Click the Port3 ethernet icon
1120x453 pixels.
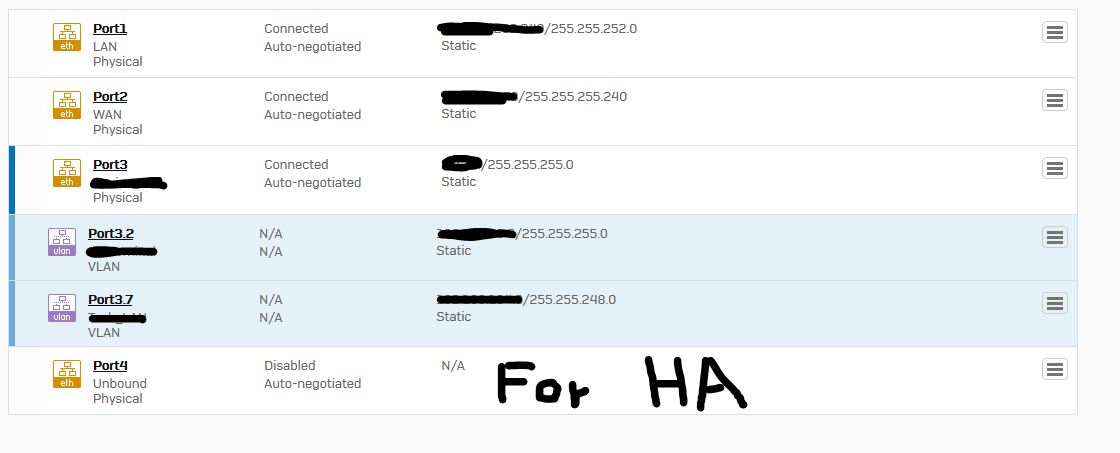click(67, 173)
